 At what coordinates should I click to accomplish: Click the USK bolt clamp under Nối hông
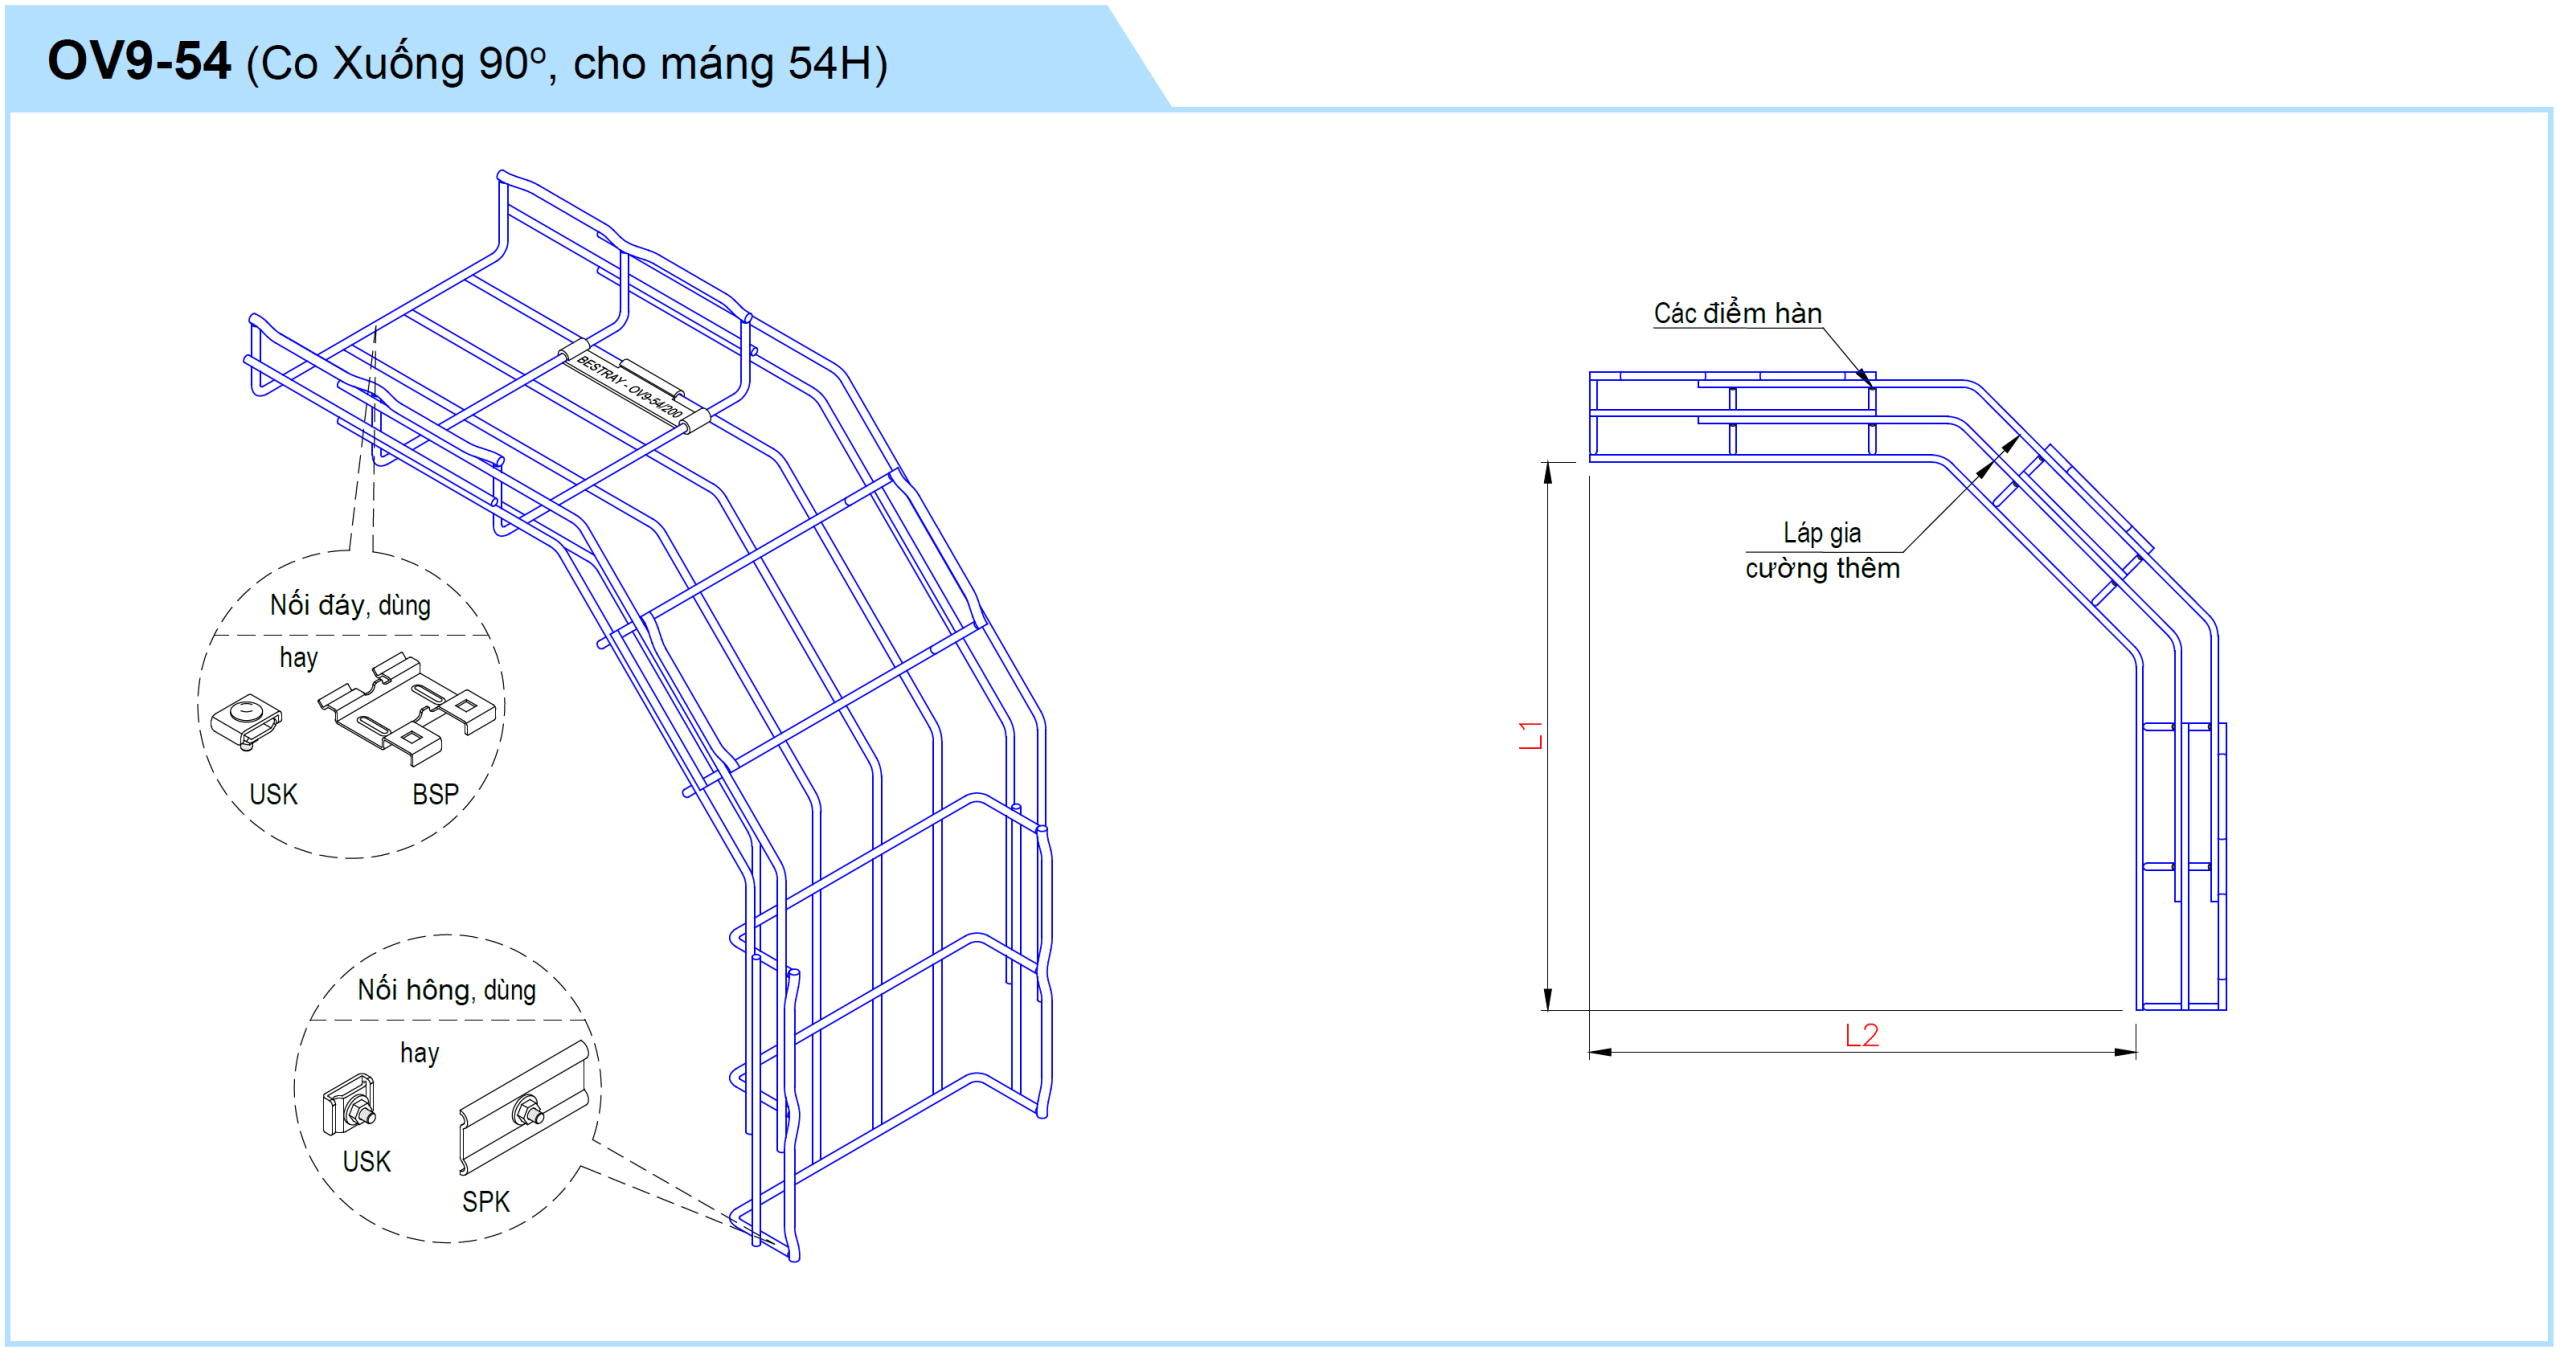click(x=349, y=1105)
